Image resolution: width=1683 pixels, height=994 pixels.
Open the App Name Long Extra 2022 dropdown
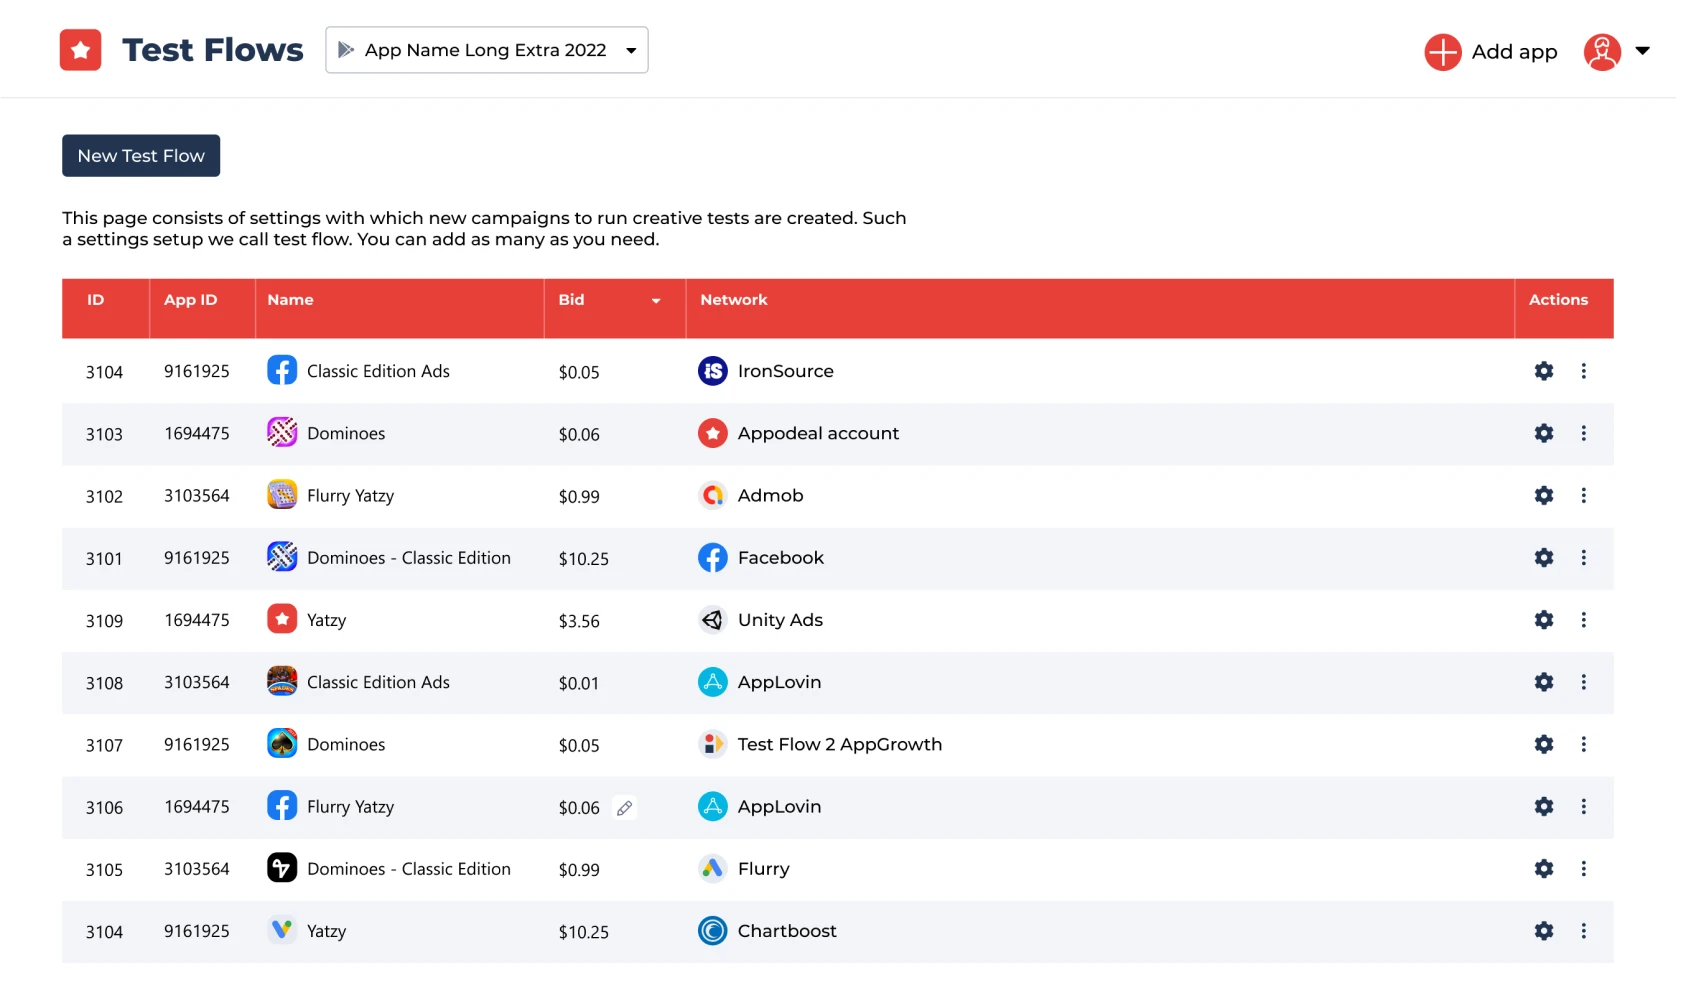[486, 50]
